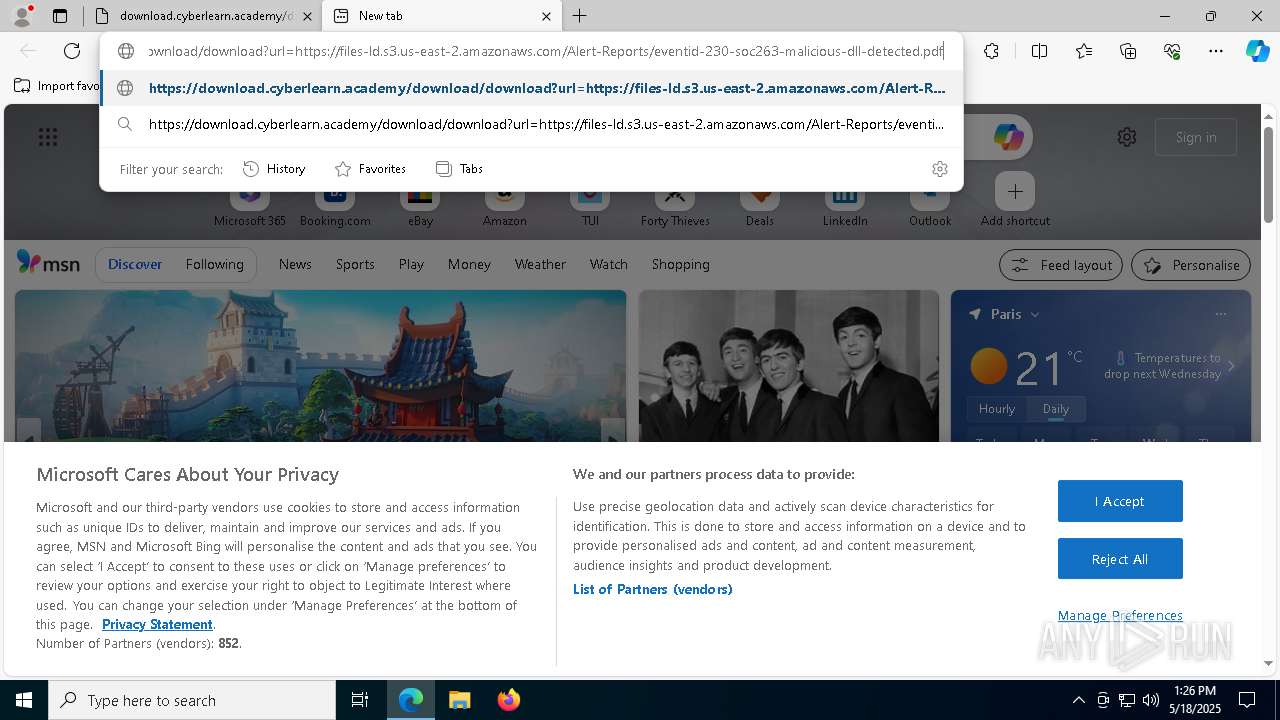Open the MSN app launcher grid
Screen dimensions: 1280x720
coord(48,137)
